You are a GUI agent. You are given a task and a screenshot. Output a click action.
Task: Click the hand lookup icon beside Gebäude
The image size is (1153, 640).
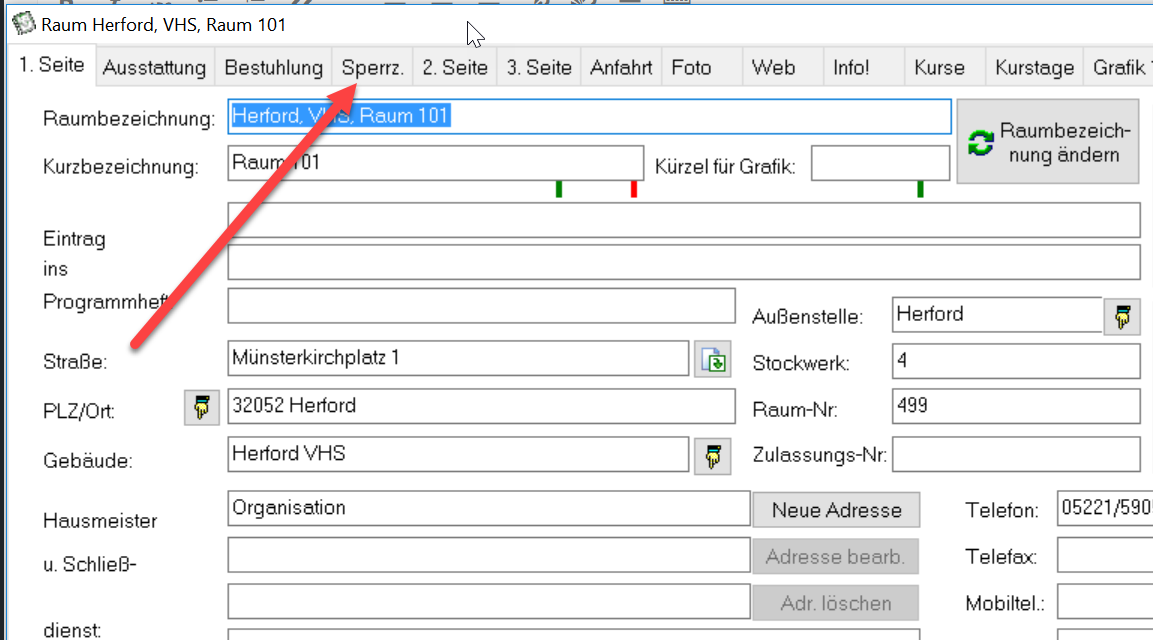(712, 456)
